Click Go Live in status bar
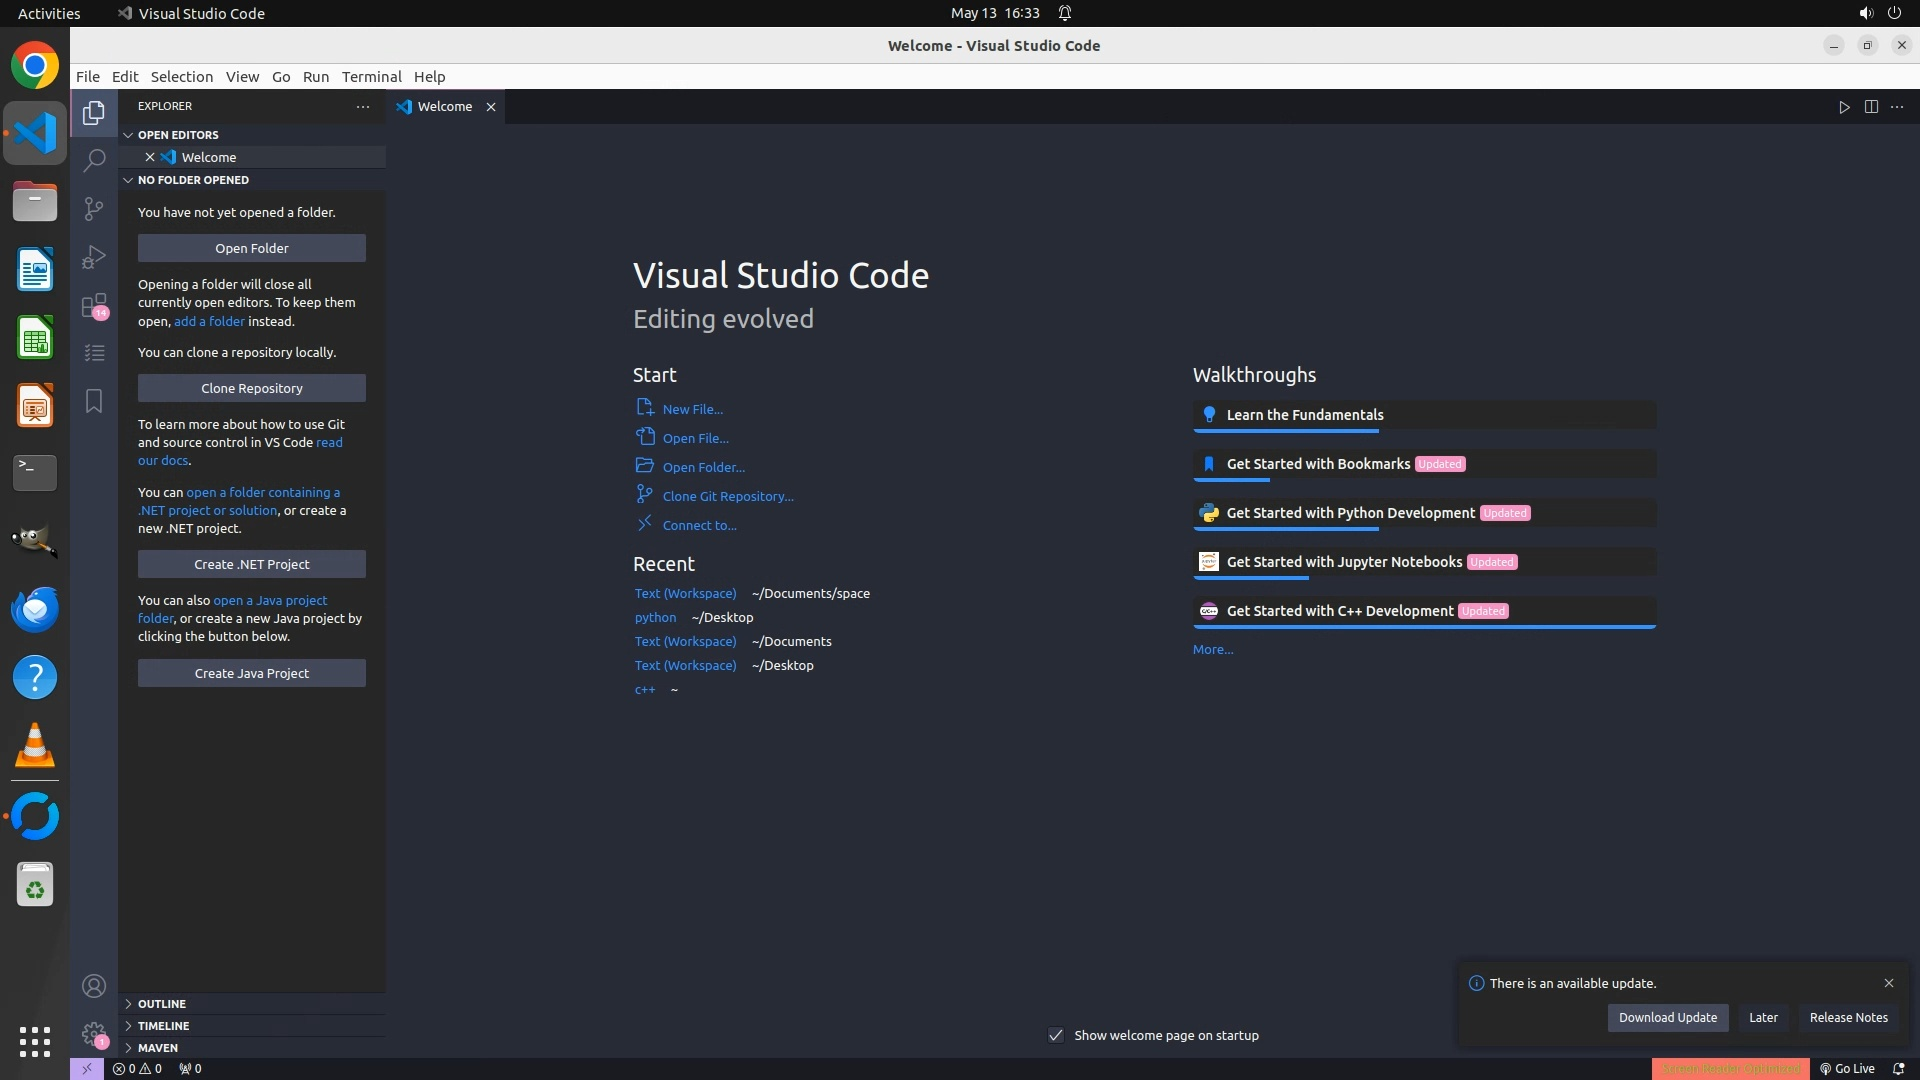 [1848, 1069]
